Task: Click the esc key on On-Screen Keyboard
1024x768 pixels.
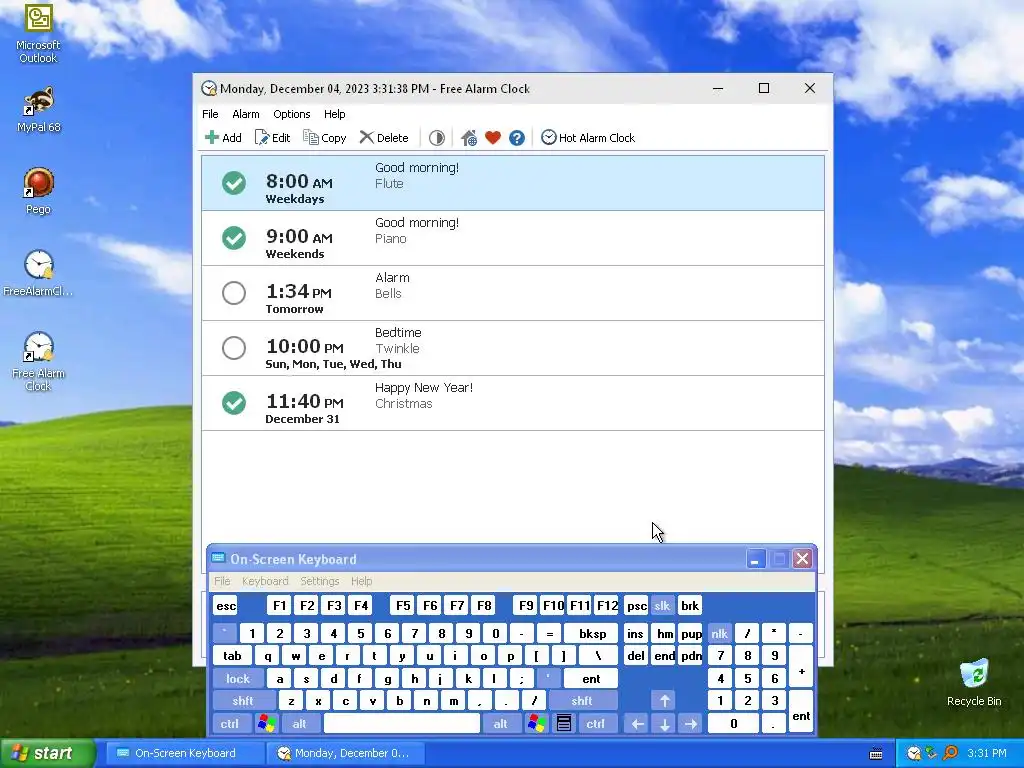Action: click(226, 606)
